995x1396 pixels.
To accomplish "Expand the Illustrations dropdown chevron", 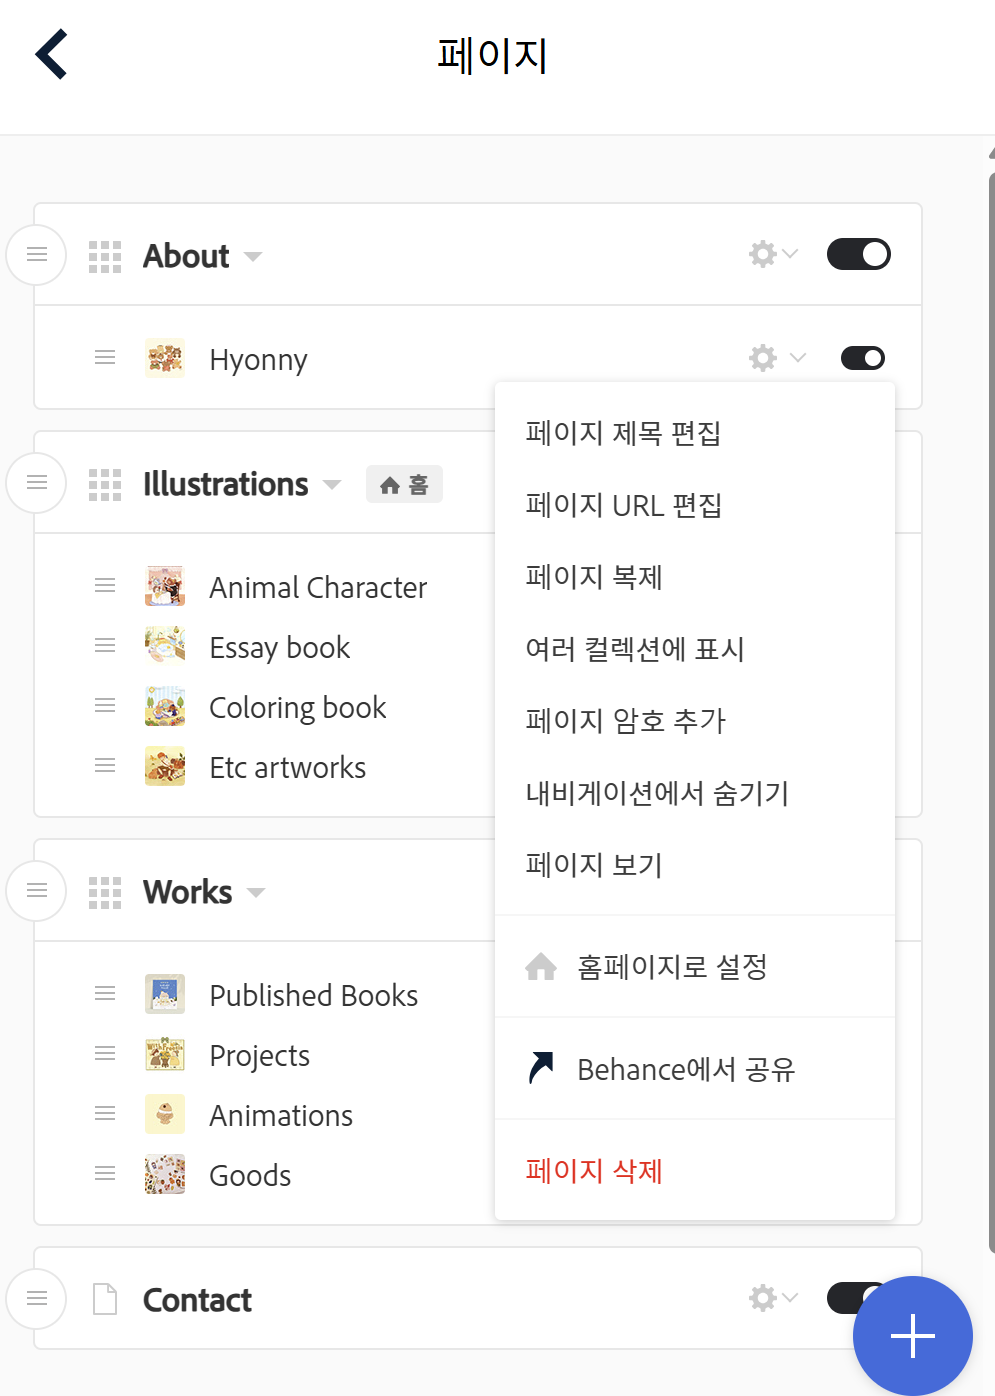I will pos(331,485).
